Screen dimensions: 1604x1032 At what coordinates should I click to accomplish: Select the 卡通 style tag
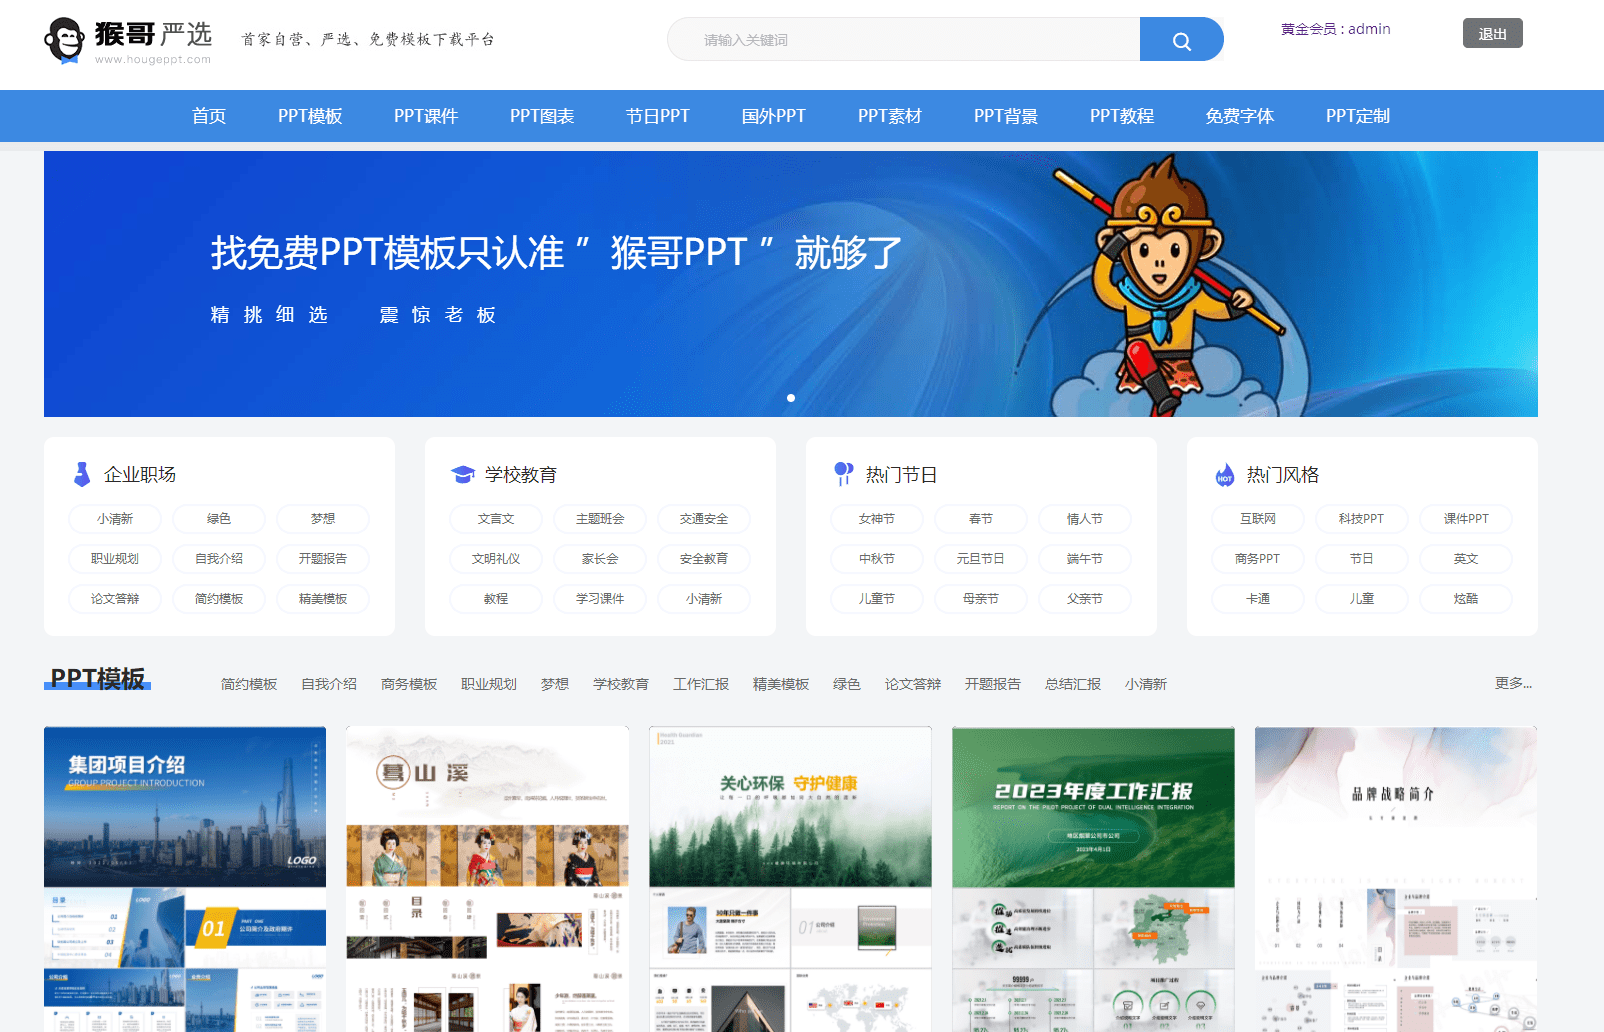(1258, 599)
